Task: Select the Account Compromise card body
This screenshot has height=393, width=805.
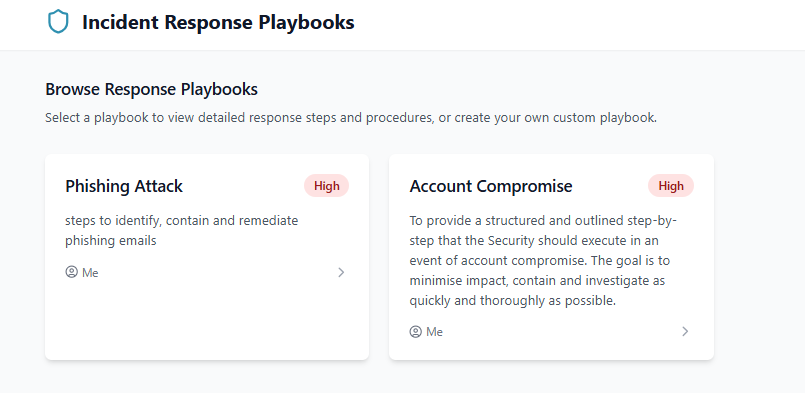Action: 551,257
